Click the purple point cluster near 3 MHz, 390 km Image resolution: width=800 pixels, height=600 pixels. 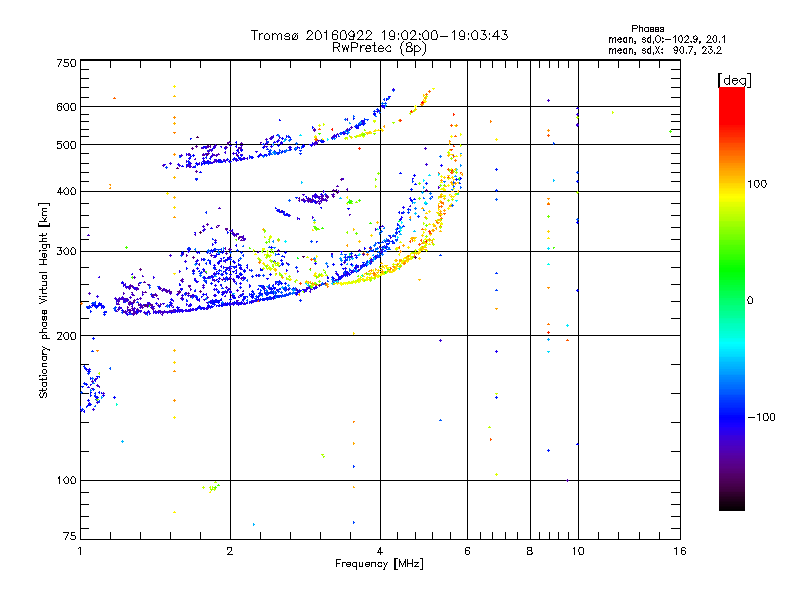tap(319, 196)
